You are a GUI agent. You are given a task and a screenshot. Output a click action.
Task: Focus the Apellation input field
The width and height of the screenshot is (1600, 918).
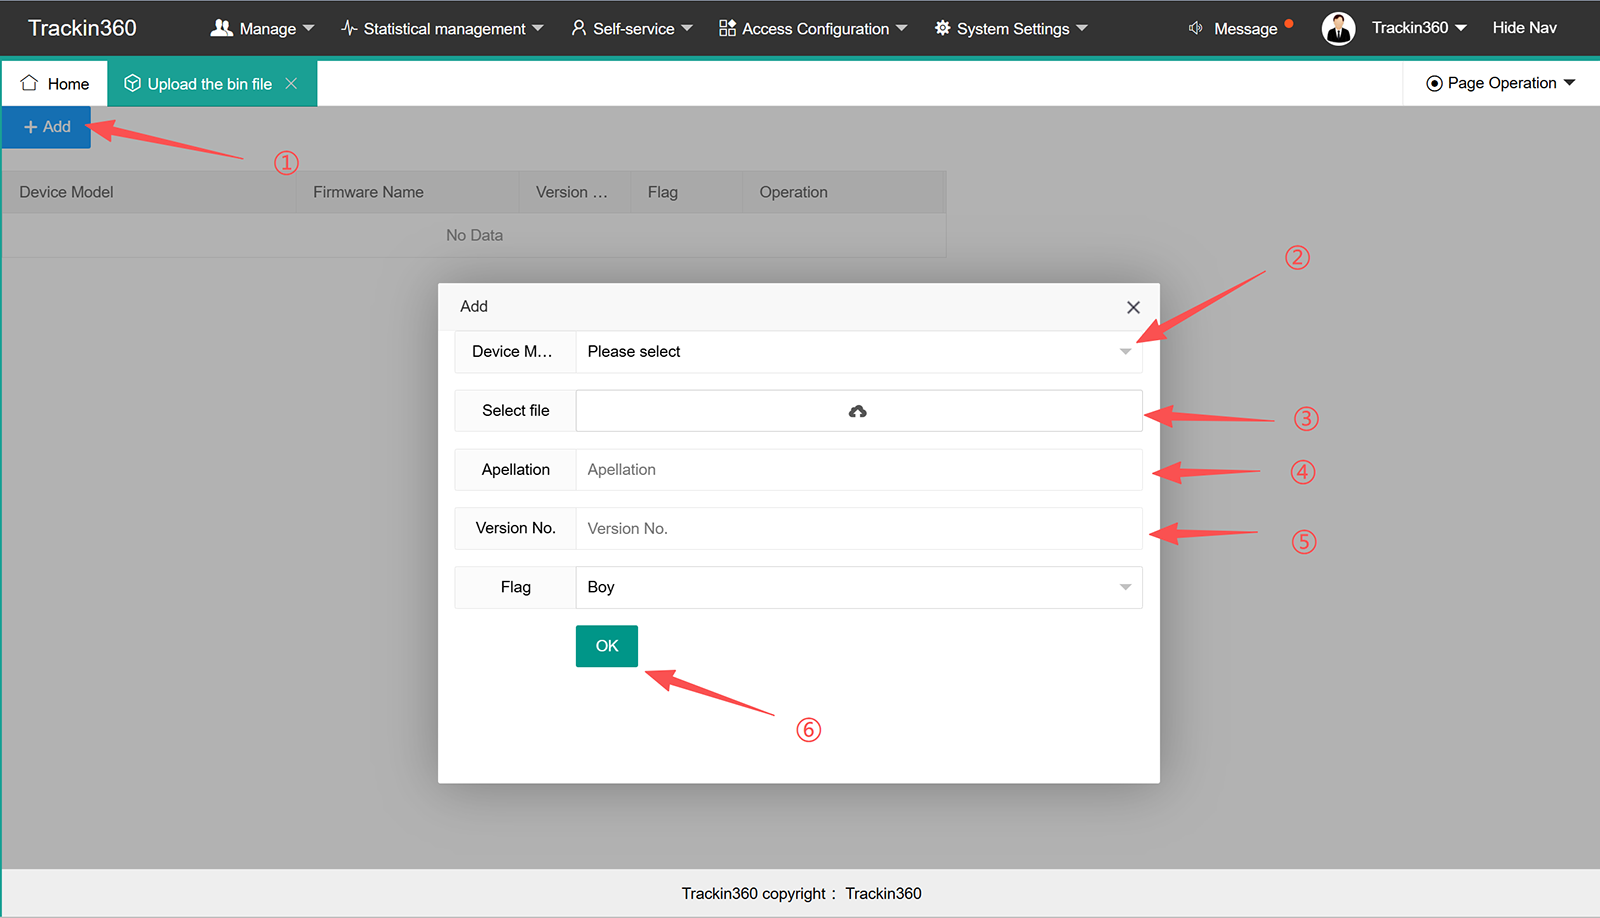coord(859,469)
